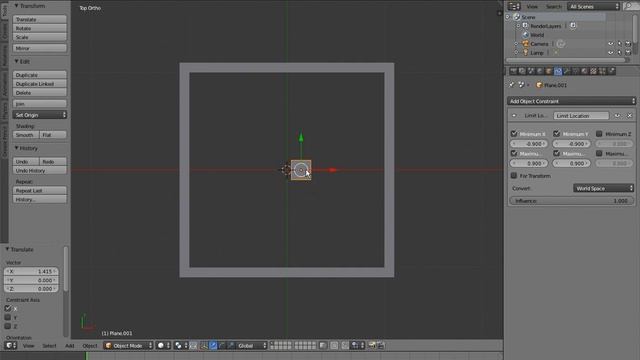This screenshot has height=360, width=640.
Task: Open the Material properties tab icon
Action: coord(584,71)
